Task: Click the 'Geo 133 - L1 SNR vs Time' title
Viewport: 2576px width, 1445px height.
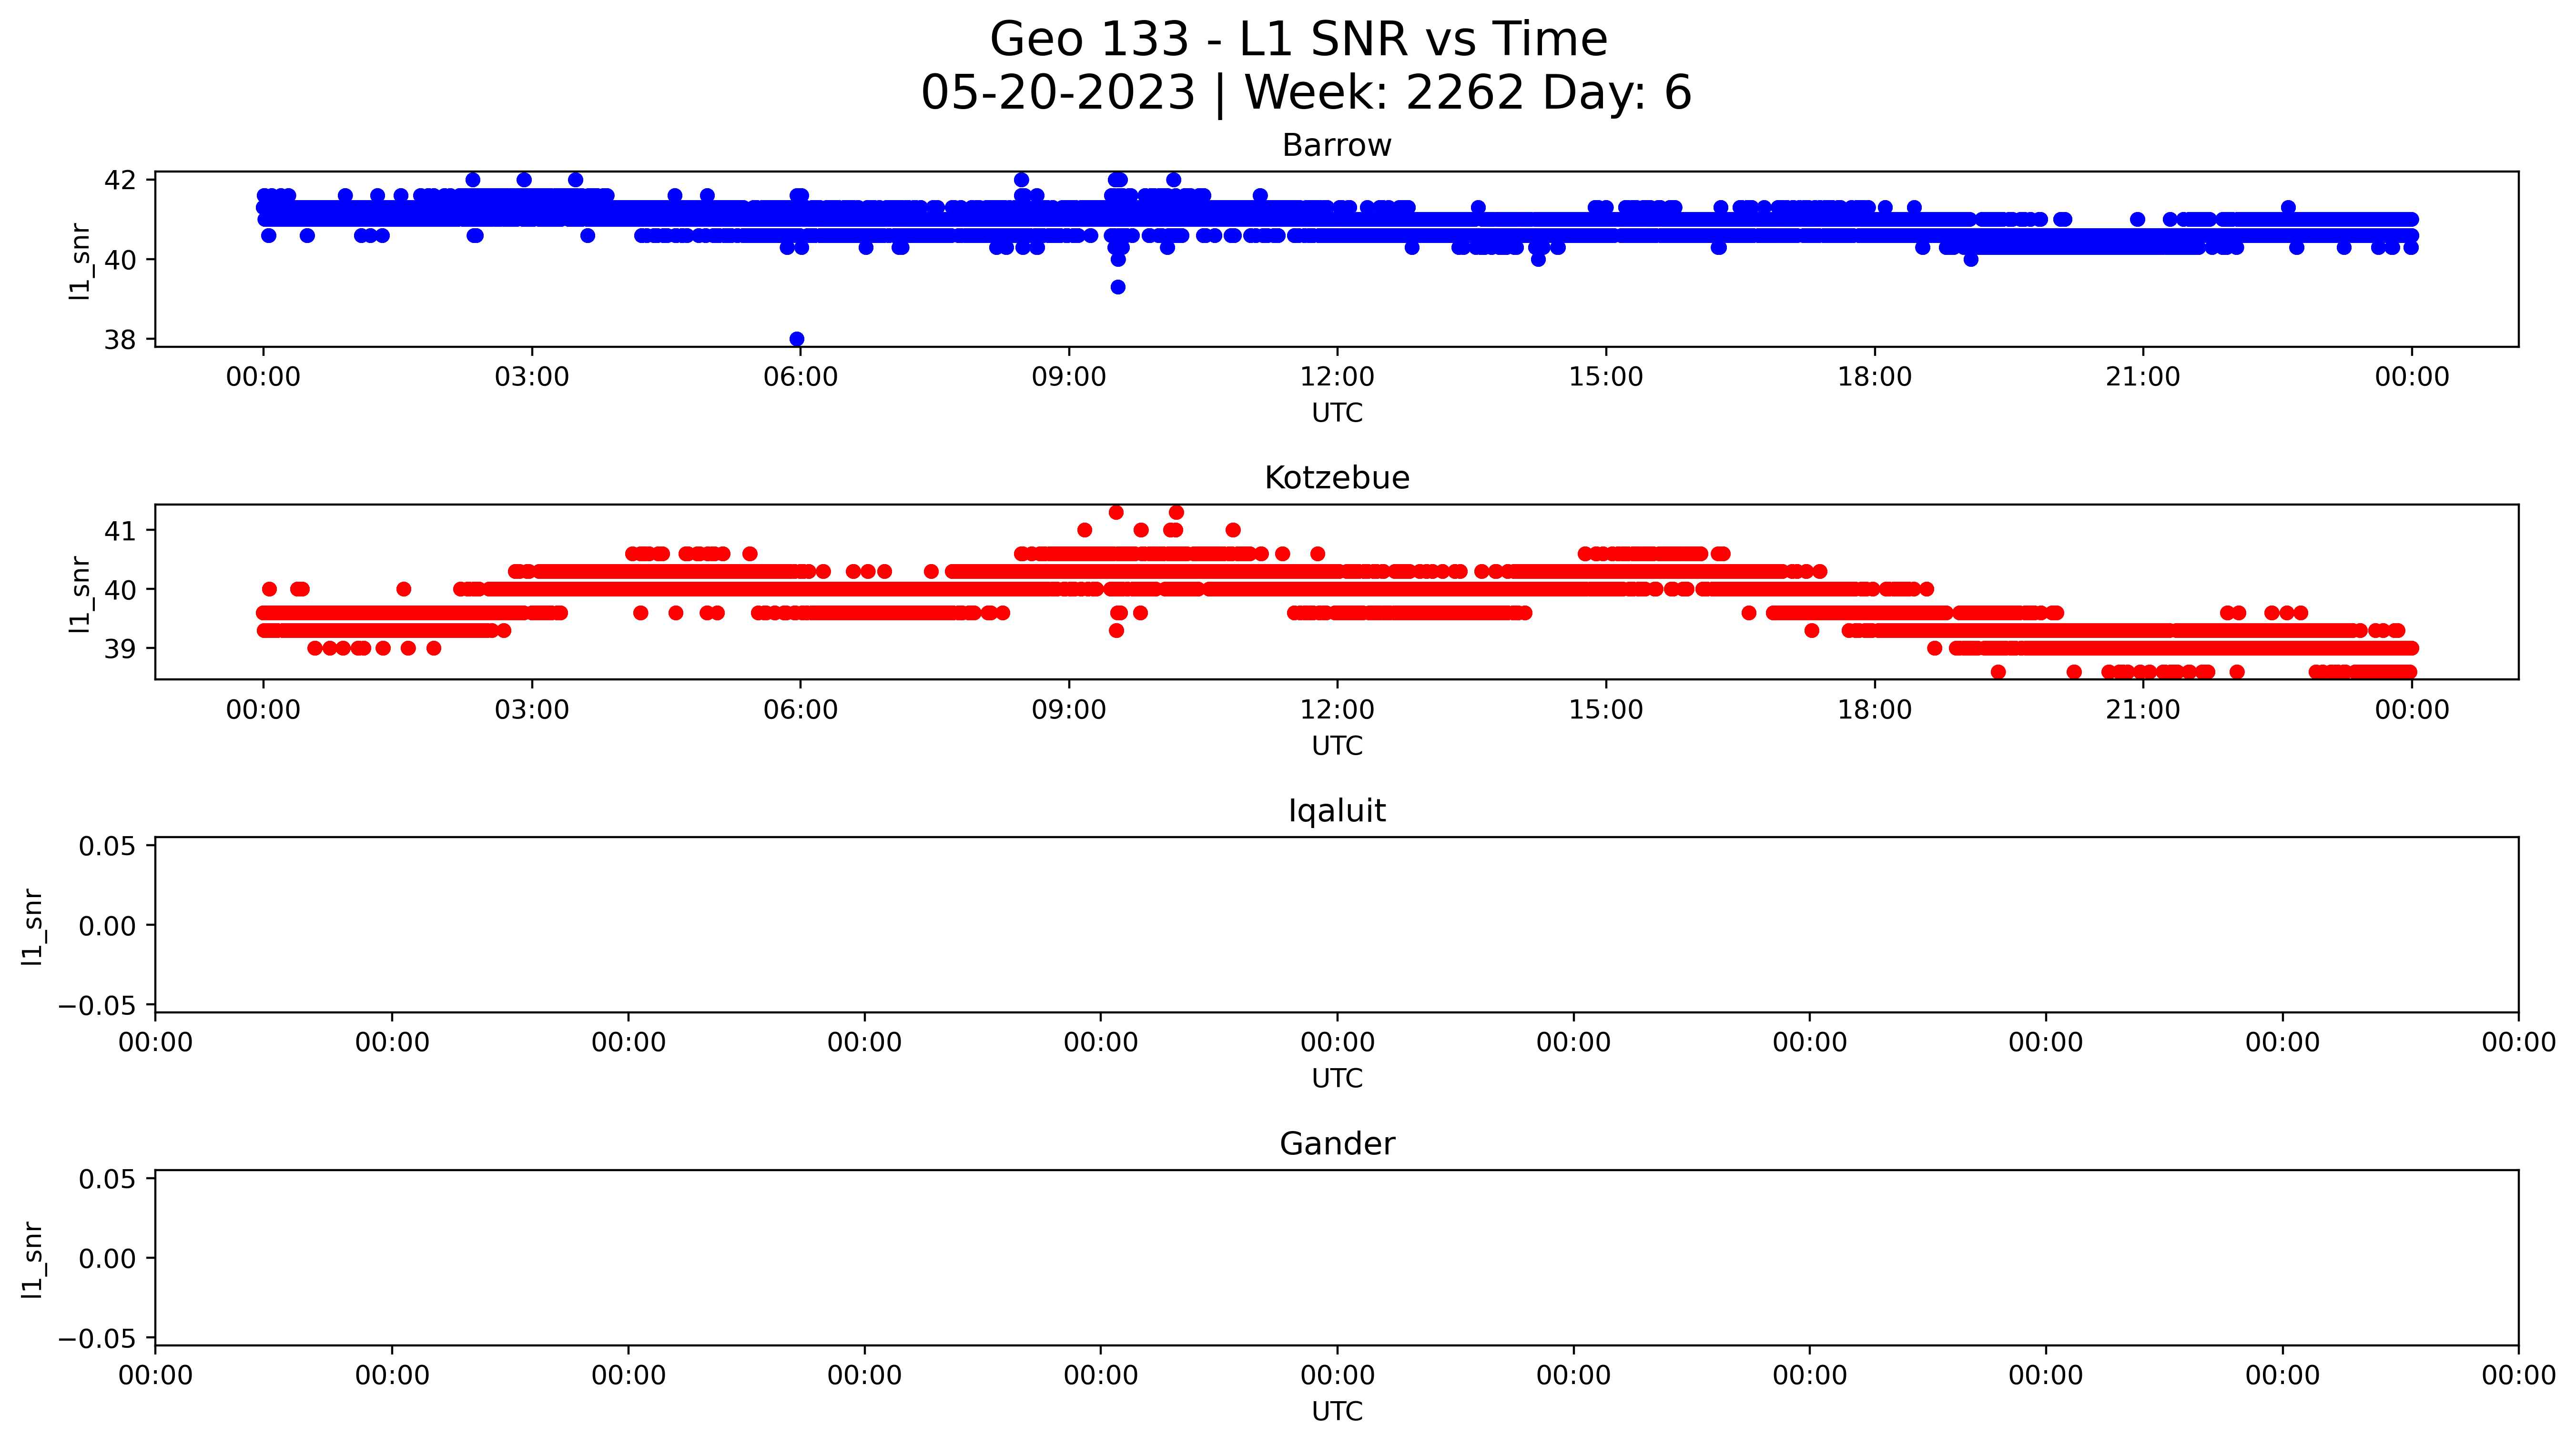Action: pyautogui.click(x=1298, y=40)
